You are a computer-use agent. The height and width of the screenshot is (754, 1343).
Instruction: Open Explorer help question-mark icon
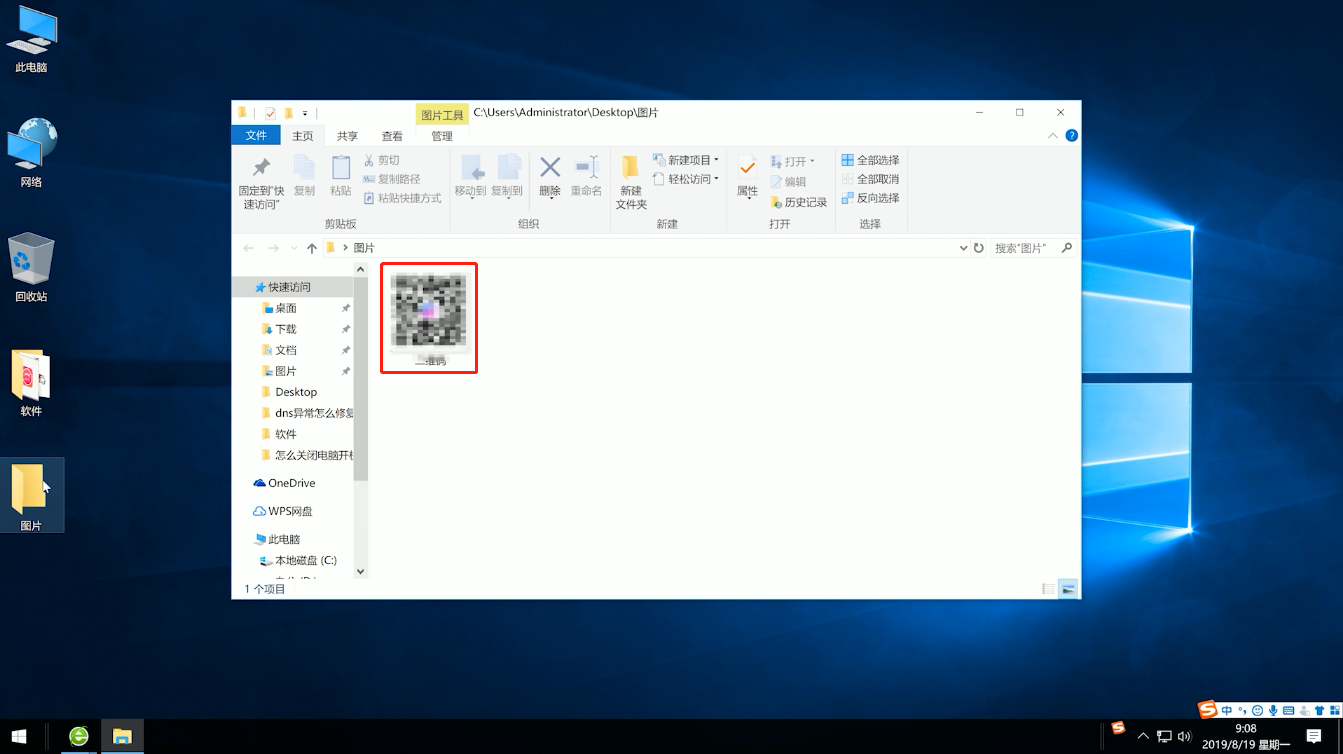coord(1071,136)
